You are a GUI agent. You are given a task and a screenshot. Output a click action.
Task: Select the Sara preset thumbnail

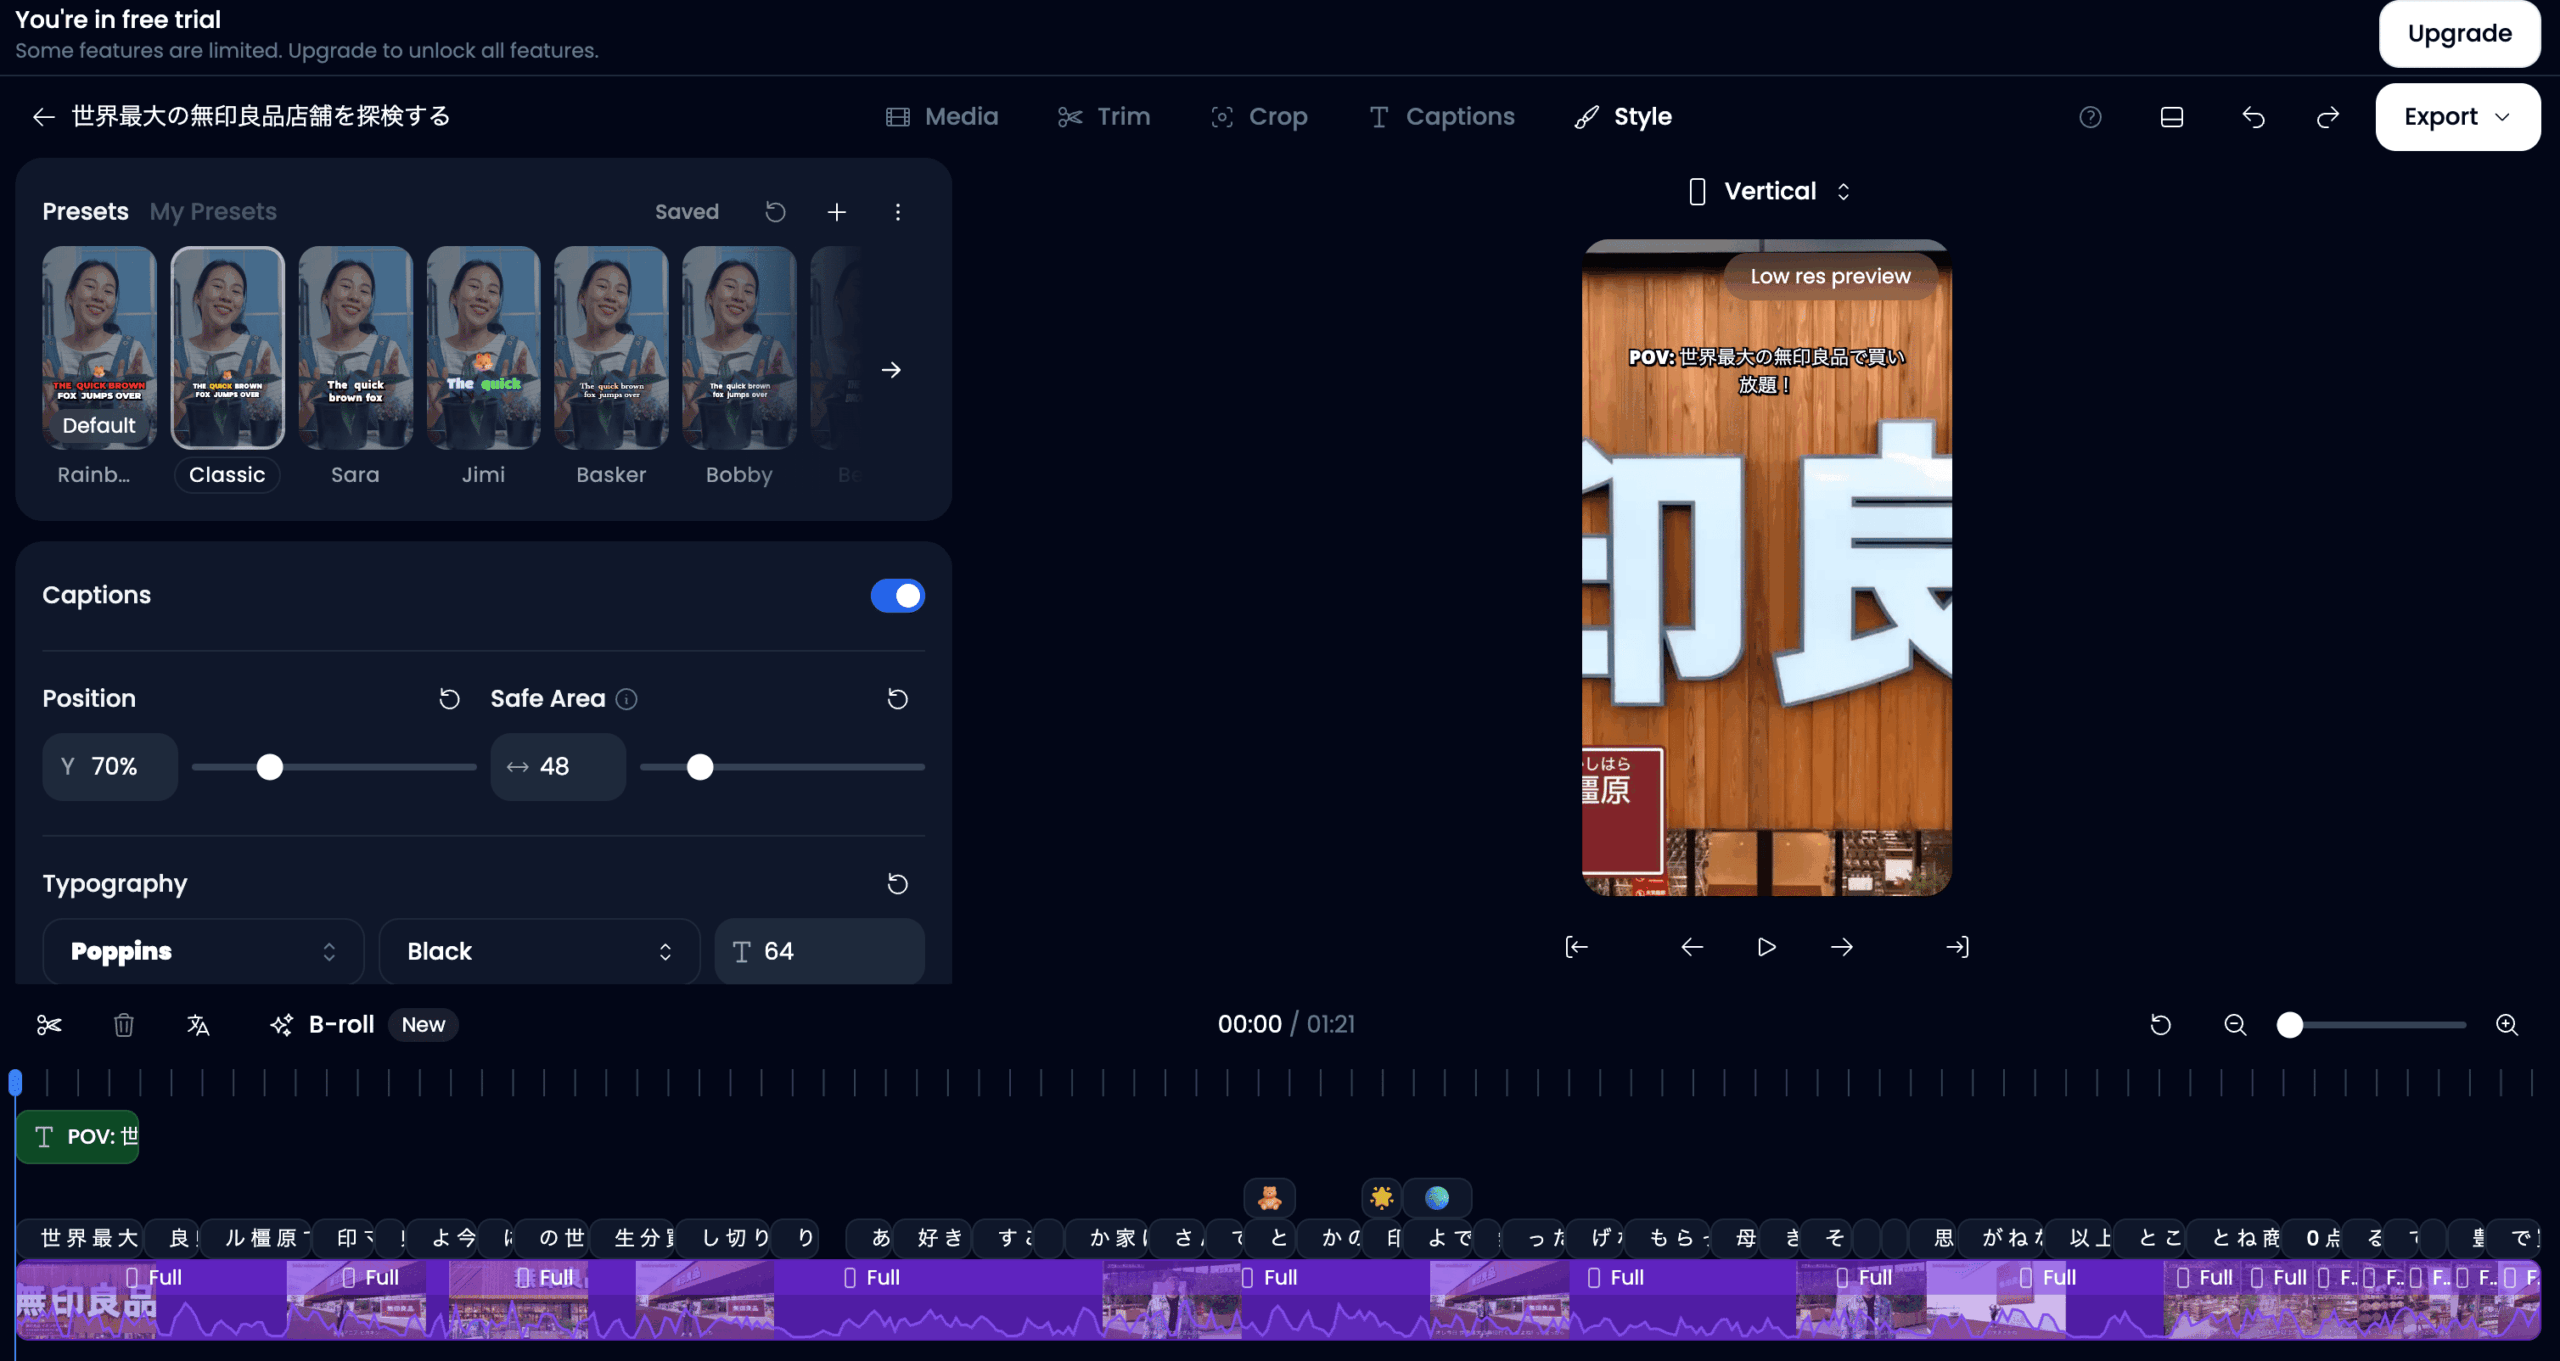(355, 347)
